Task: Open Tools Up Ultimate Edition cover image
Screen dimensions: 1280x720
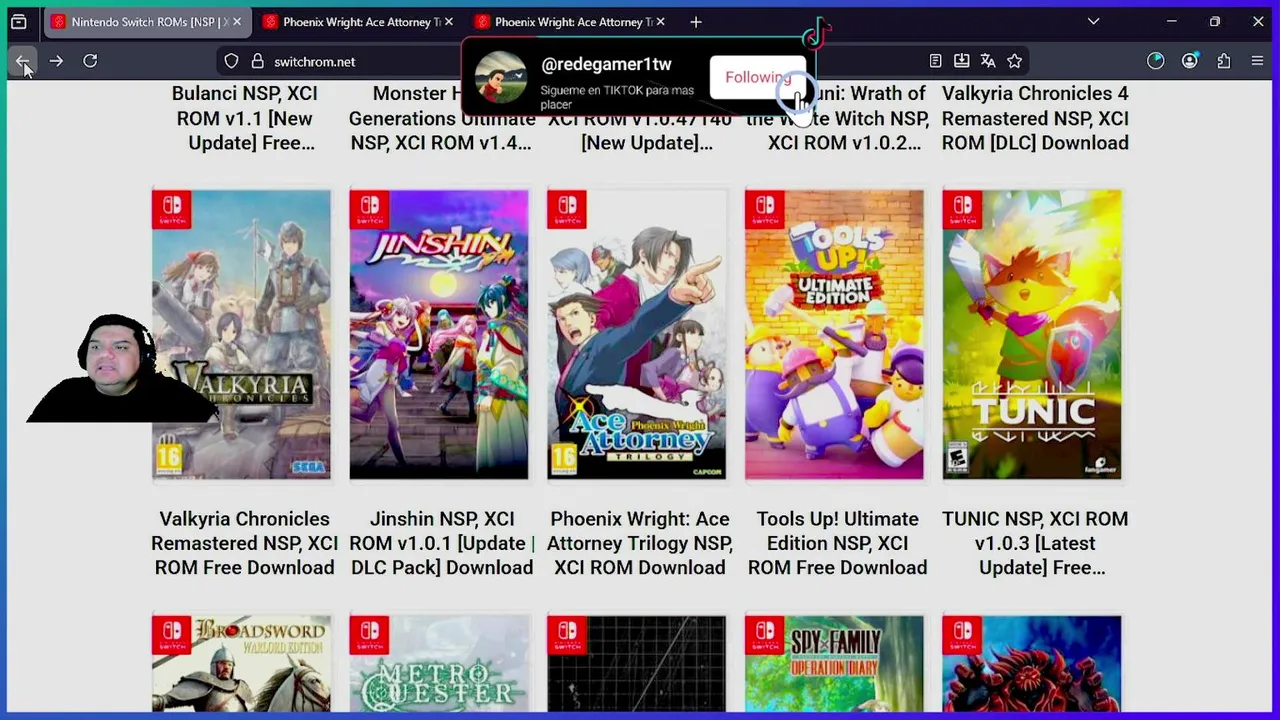Action: coord(834,335)
